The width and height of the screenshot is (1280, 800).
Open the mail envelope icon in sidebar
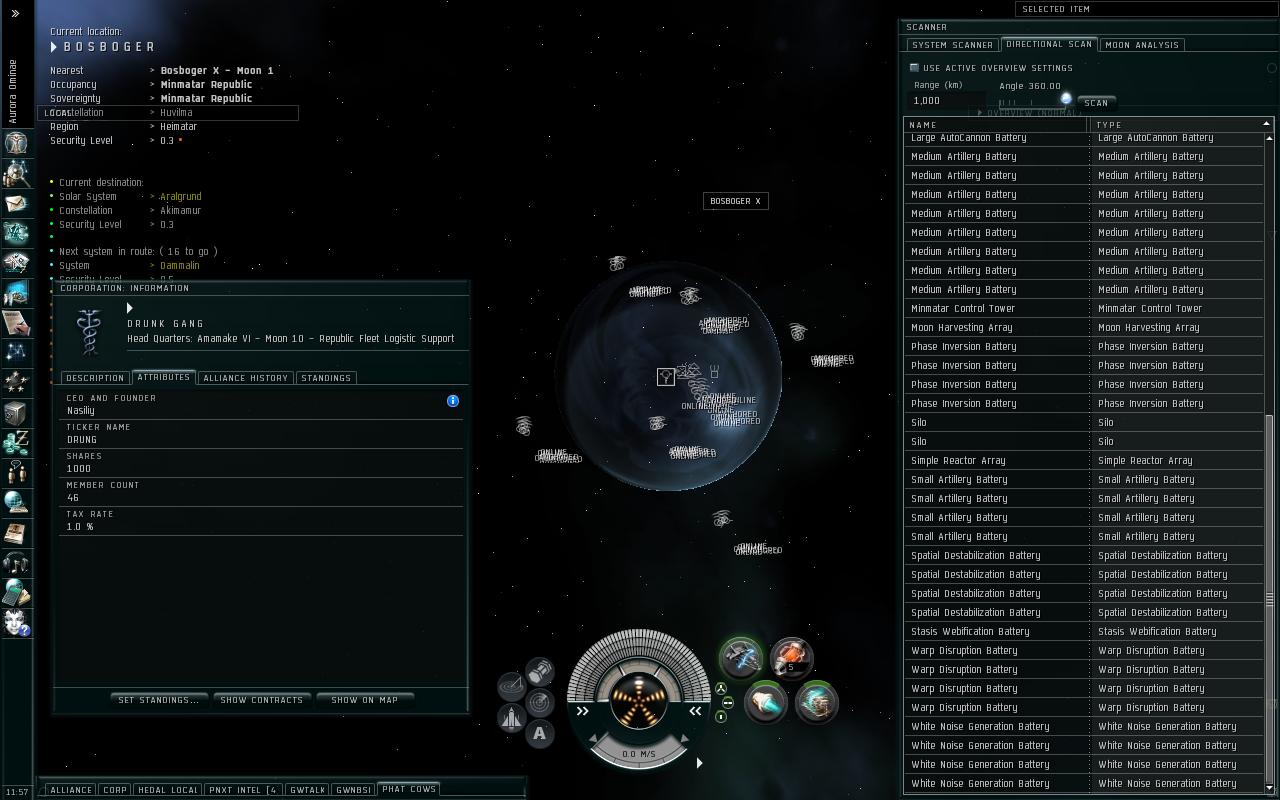point(16,203)
